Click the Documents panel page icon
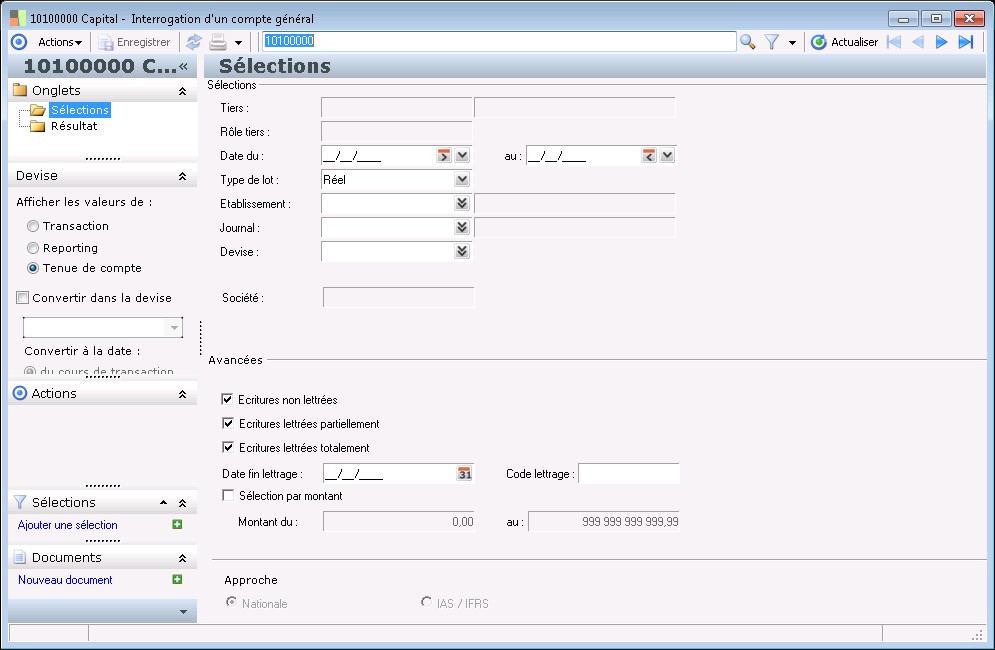 [x=20, y=557]
